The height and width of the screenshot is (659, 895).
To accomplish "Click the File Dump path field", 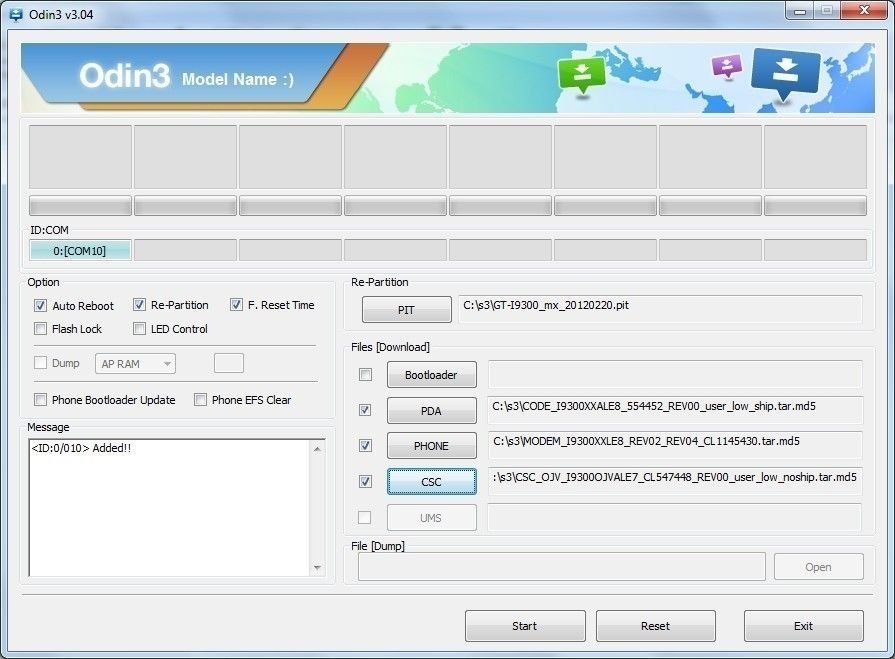I will 562,567.
